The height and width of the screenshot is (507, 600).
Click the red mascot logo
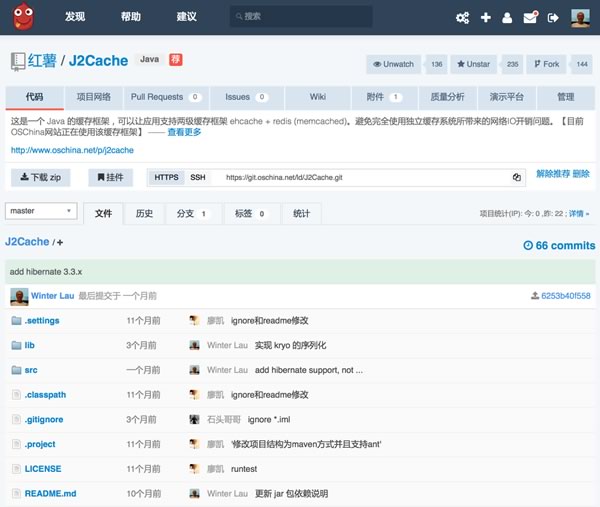pyautogui.click(x=23, y=16)
